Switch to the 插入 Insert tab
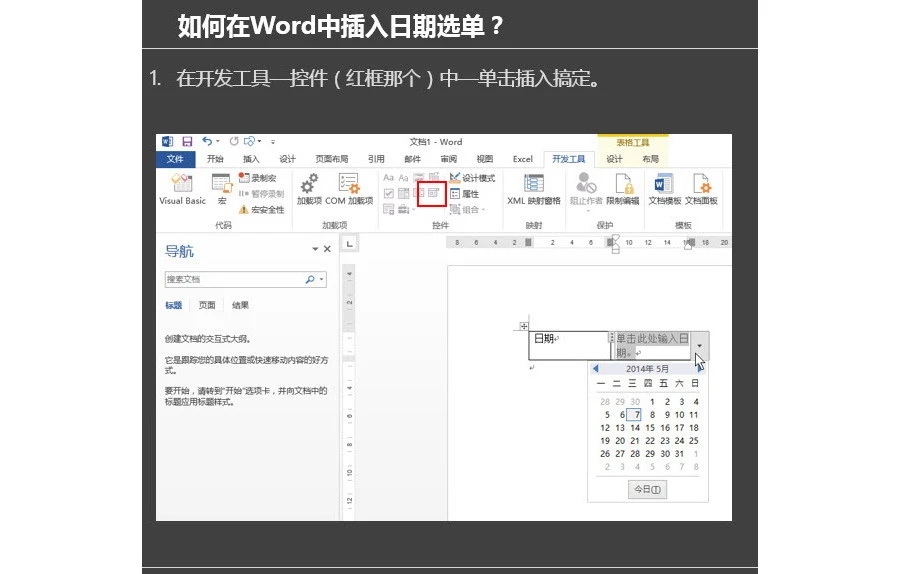900x574 pixels. [251, 159]
